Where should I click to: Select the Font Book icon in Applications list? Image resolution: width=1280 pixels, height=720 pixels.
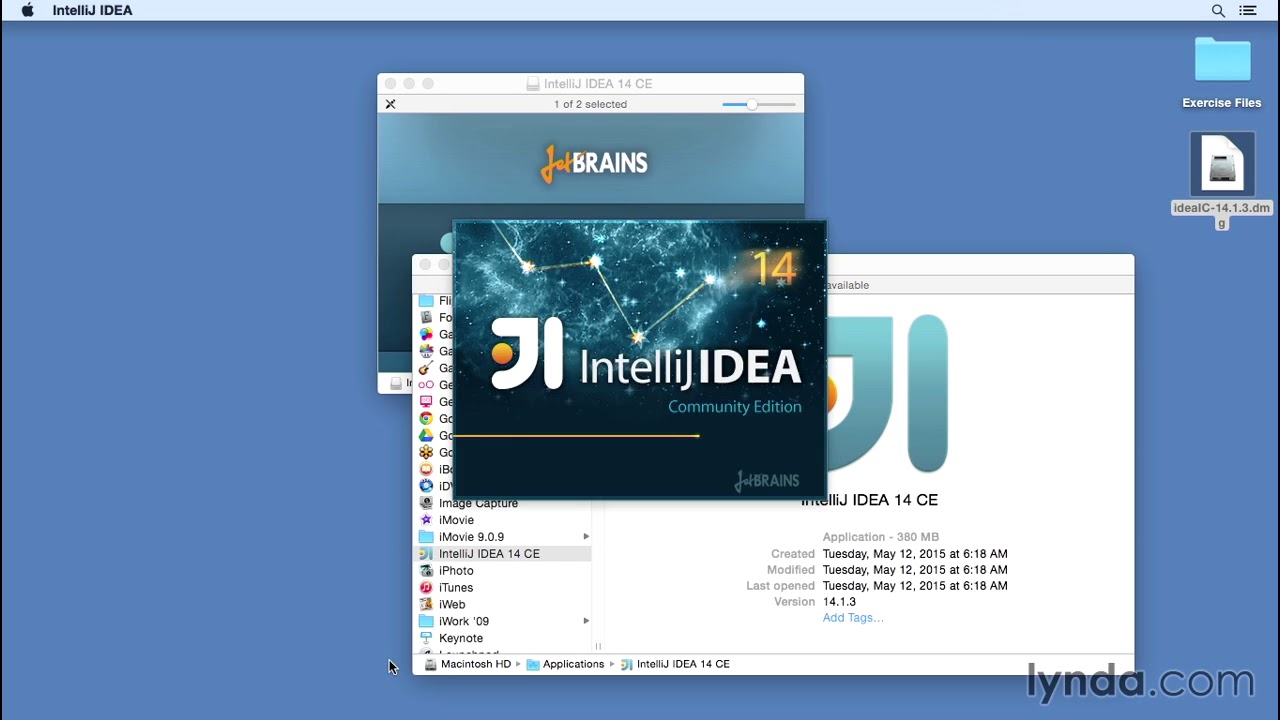426,318
